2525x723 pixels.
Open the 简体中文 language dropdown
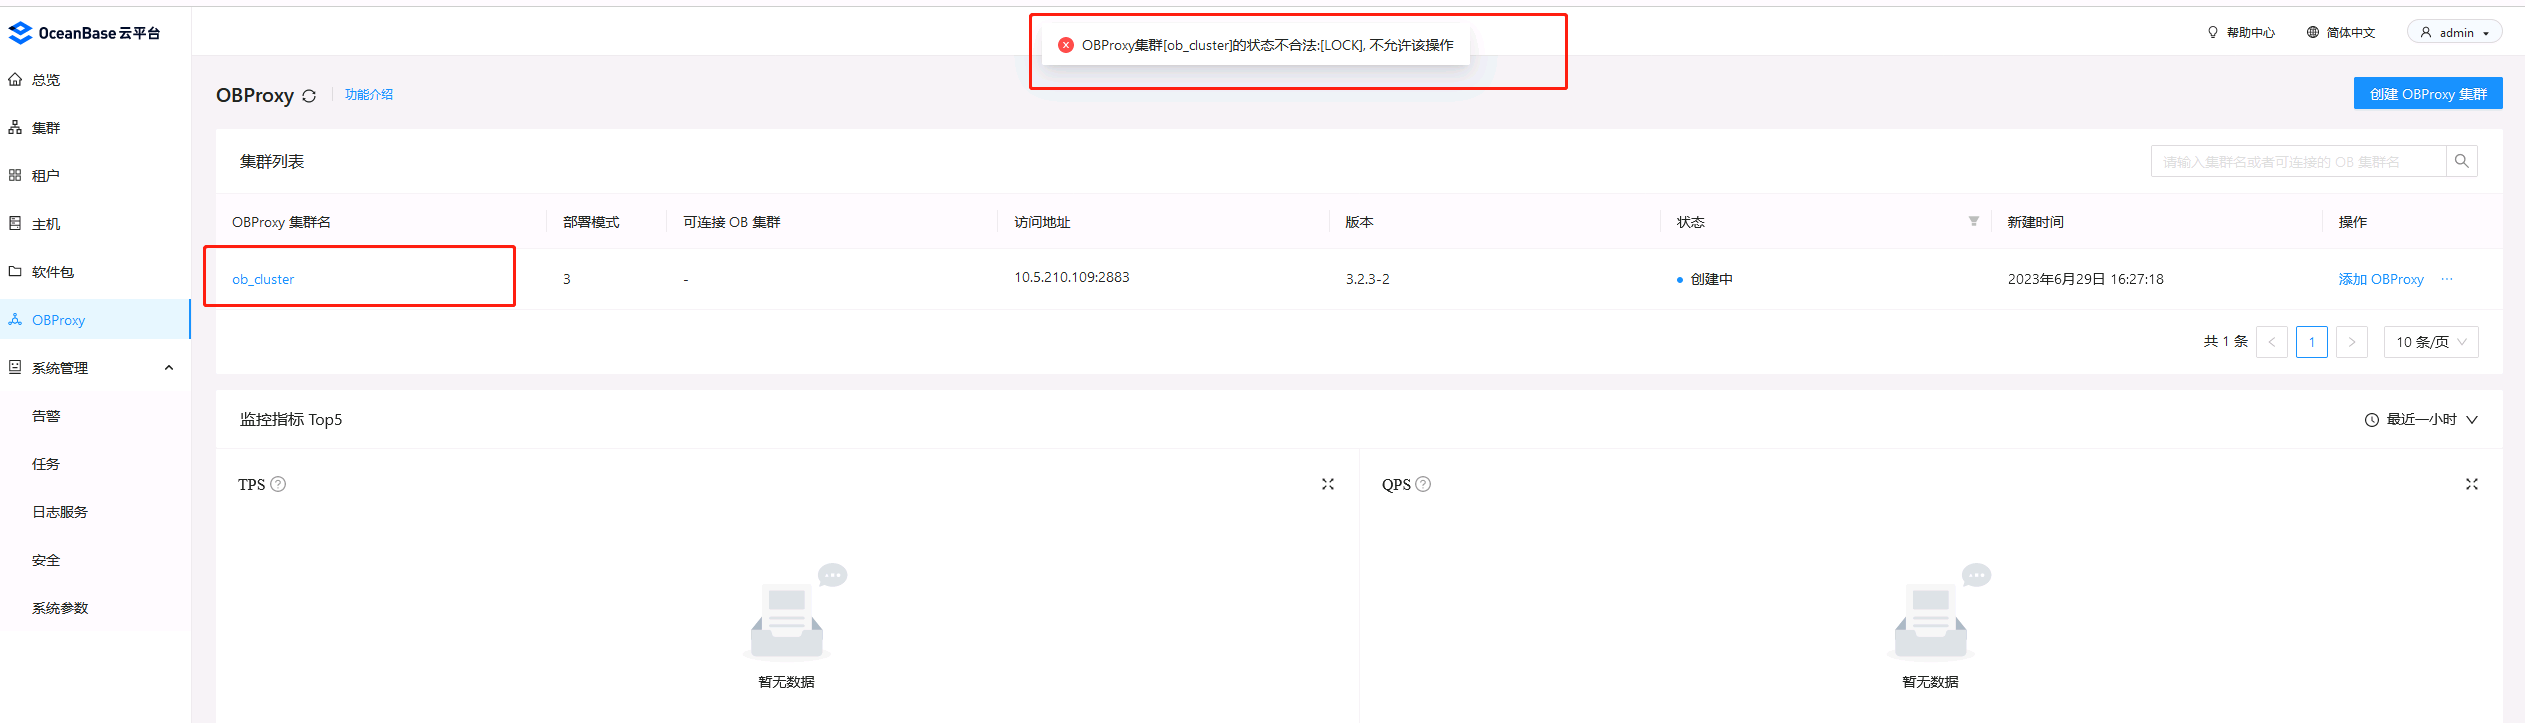[2341, 32]
